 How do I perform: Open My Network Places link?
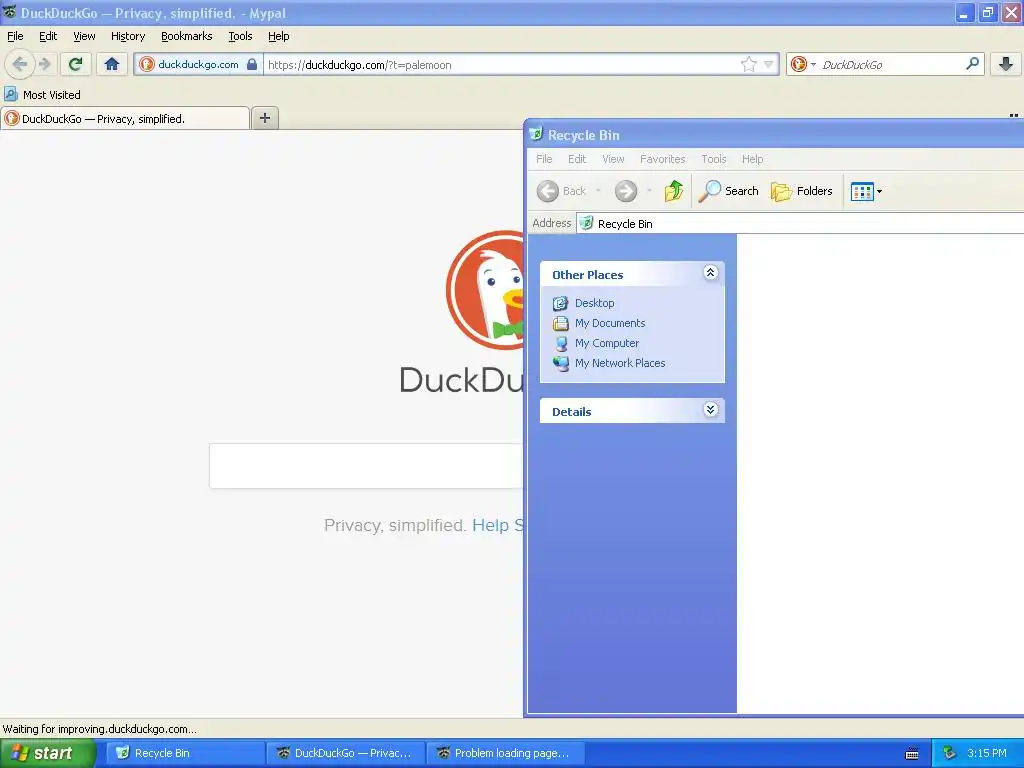pos(620,363)
